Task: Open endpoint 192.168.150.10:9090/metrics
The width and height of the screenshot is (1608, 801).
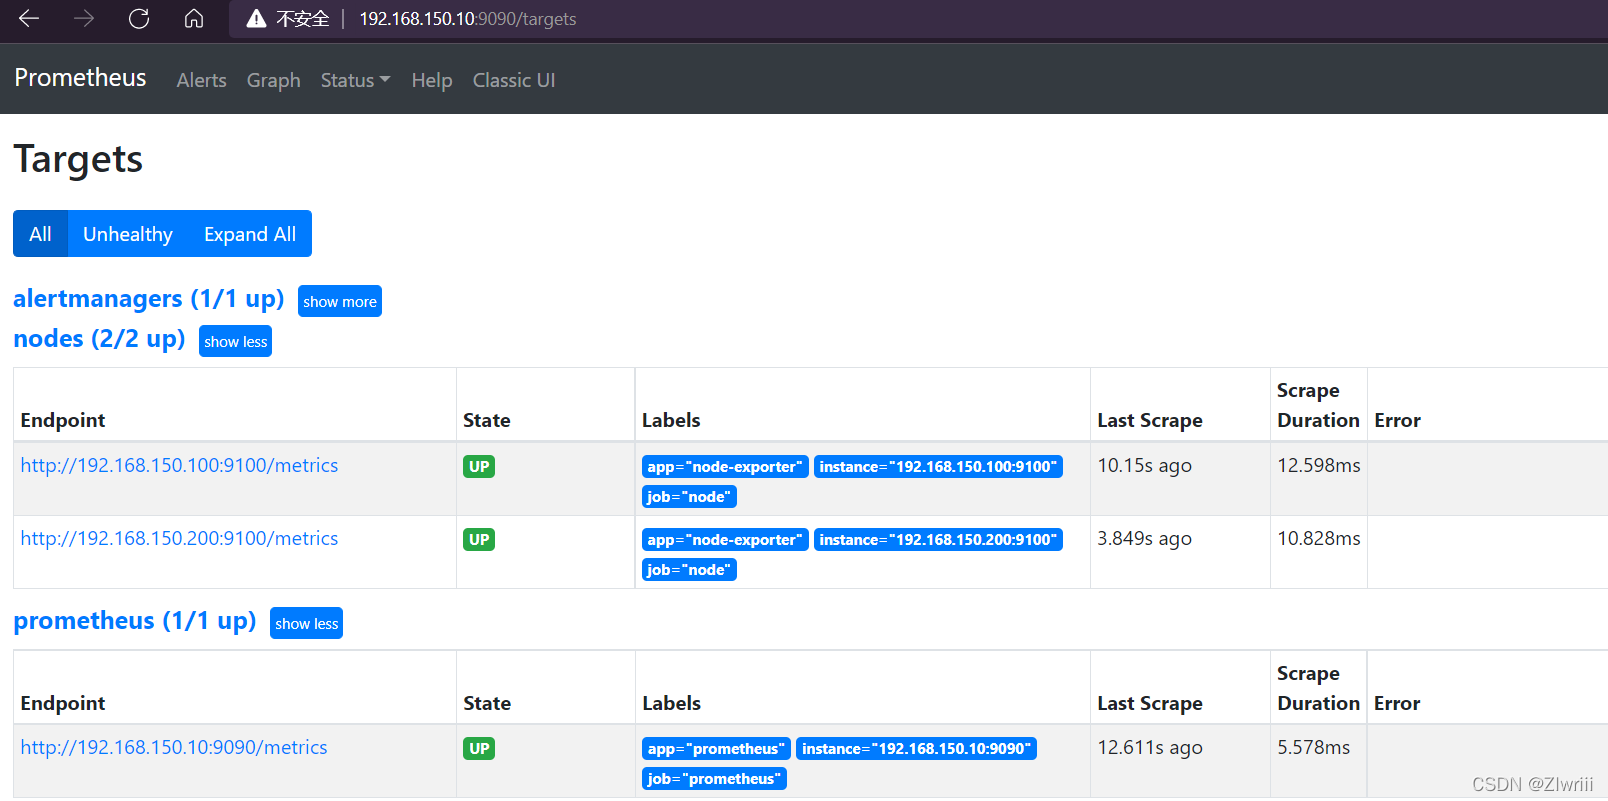Action: click(x=174, y=747)
